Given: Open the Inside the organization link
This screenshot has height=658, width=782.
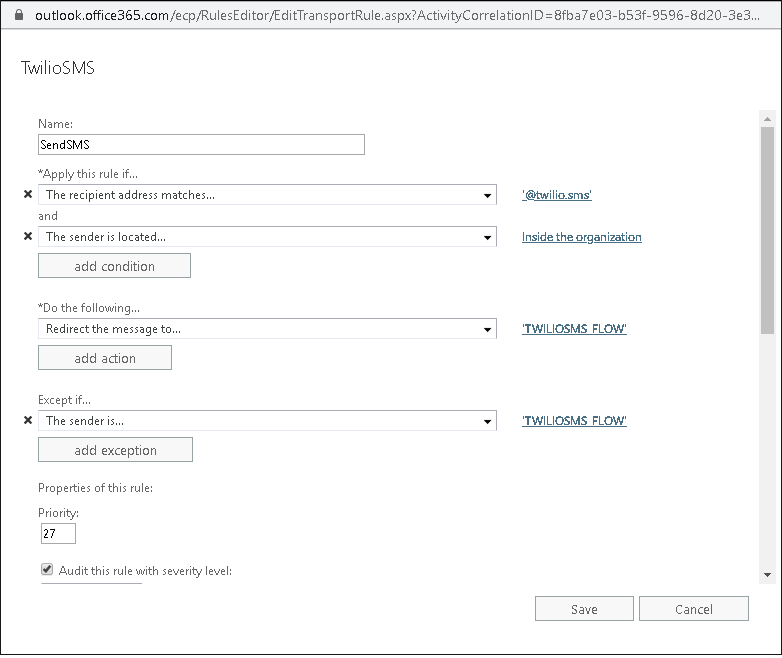Looking at the screenshot, I should click(x=582, y=237).
